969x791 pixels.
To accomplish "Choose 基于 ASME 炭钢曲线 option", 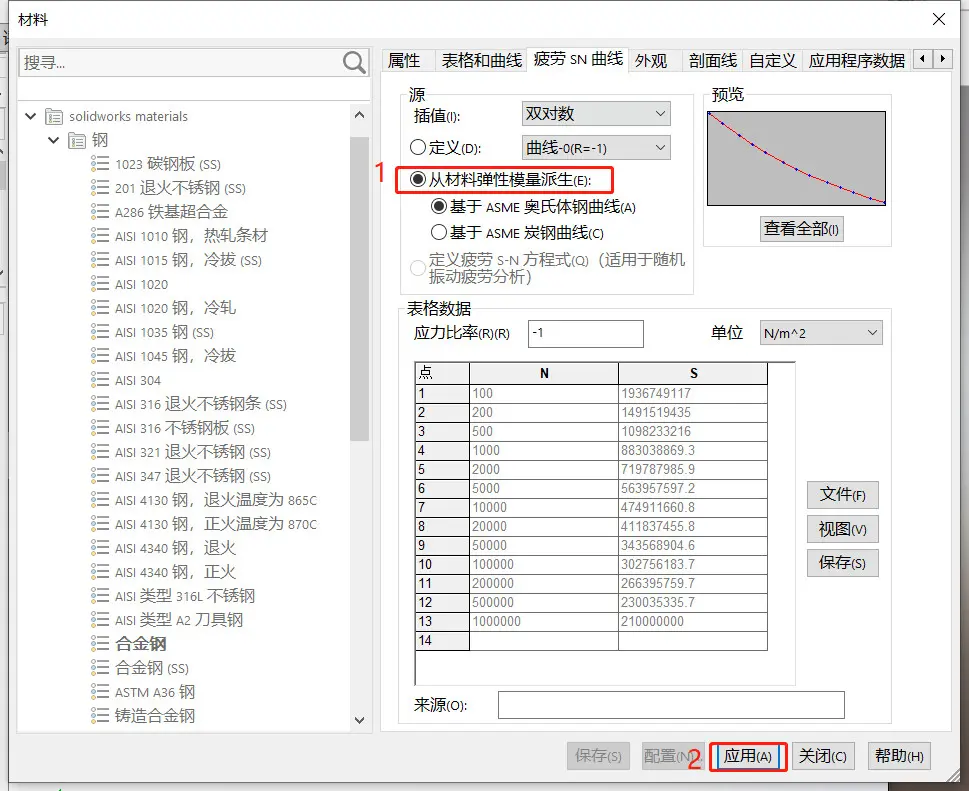I will point(439,232).
